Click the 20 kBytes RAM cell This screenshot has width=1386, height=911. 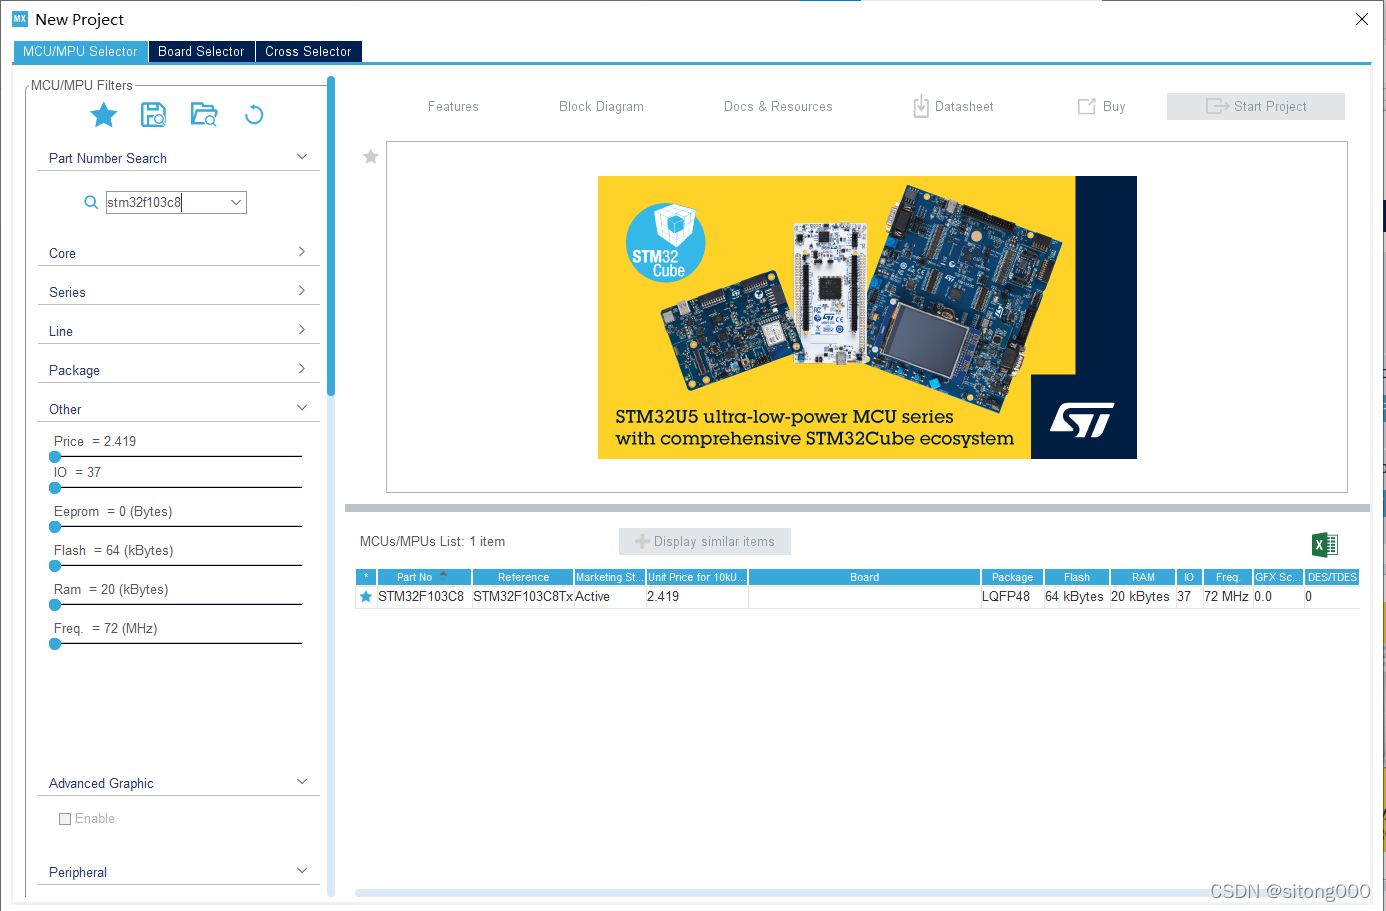click(x=1141, y=597)
